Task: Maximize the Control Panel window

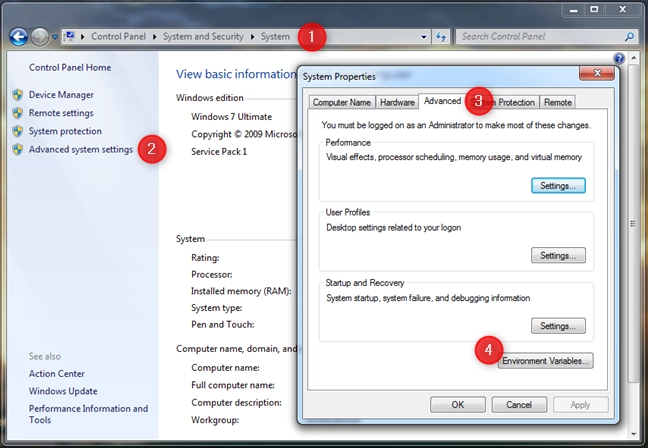Action: tap(594, 10)
